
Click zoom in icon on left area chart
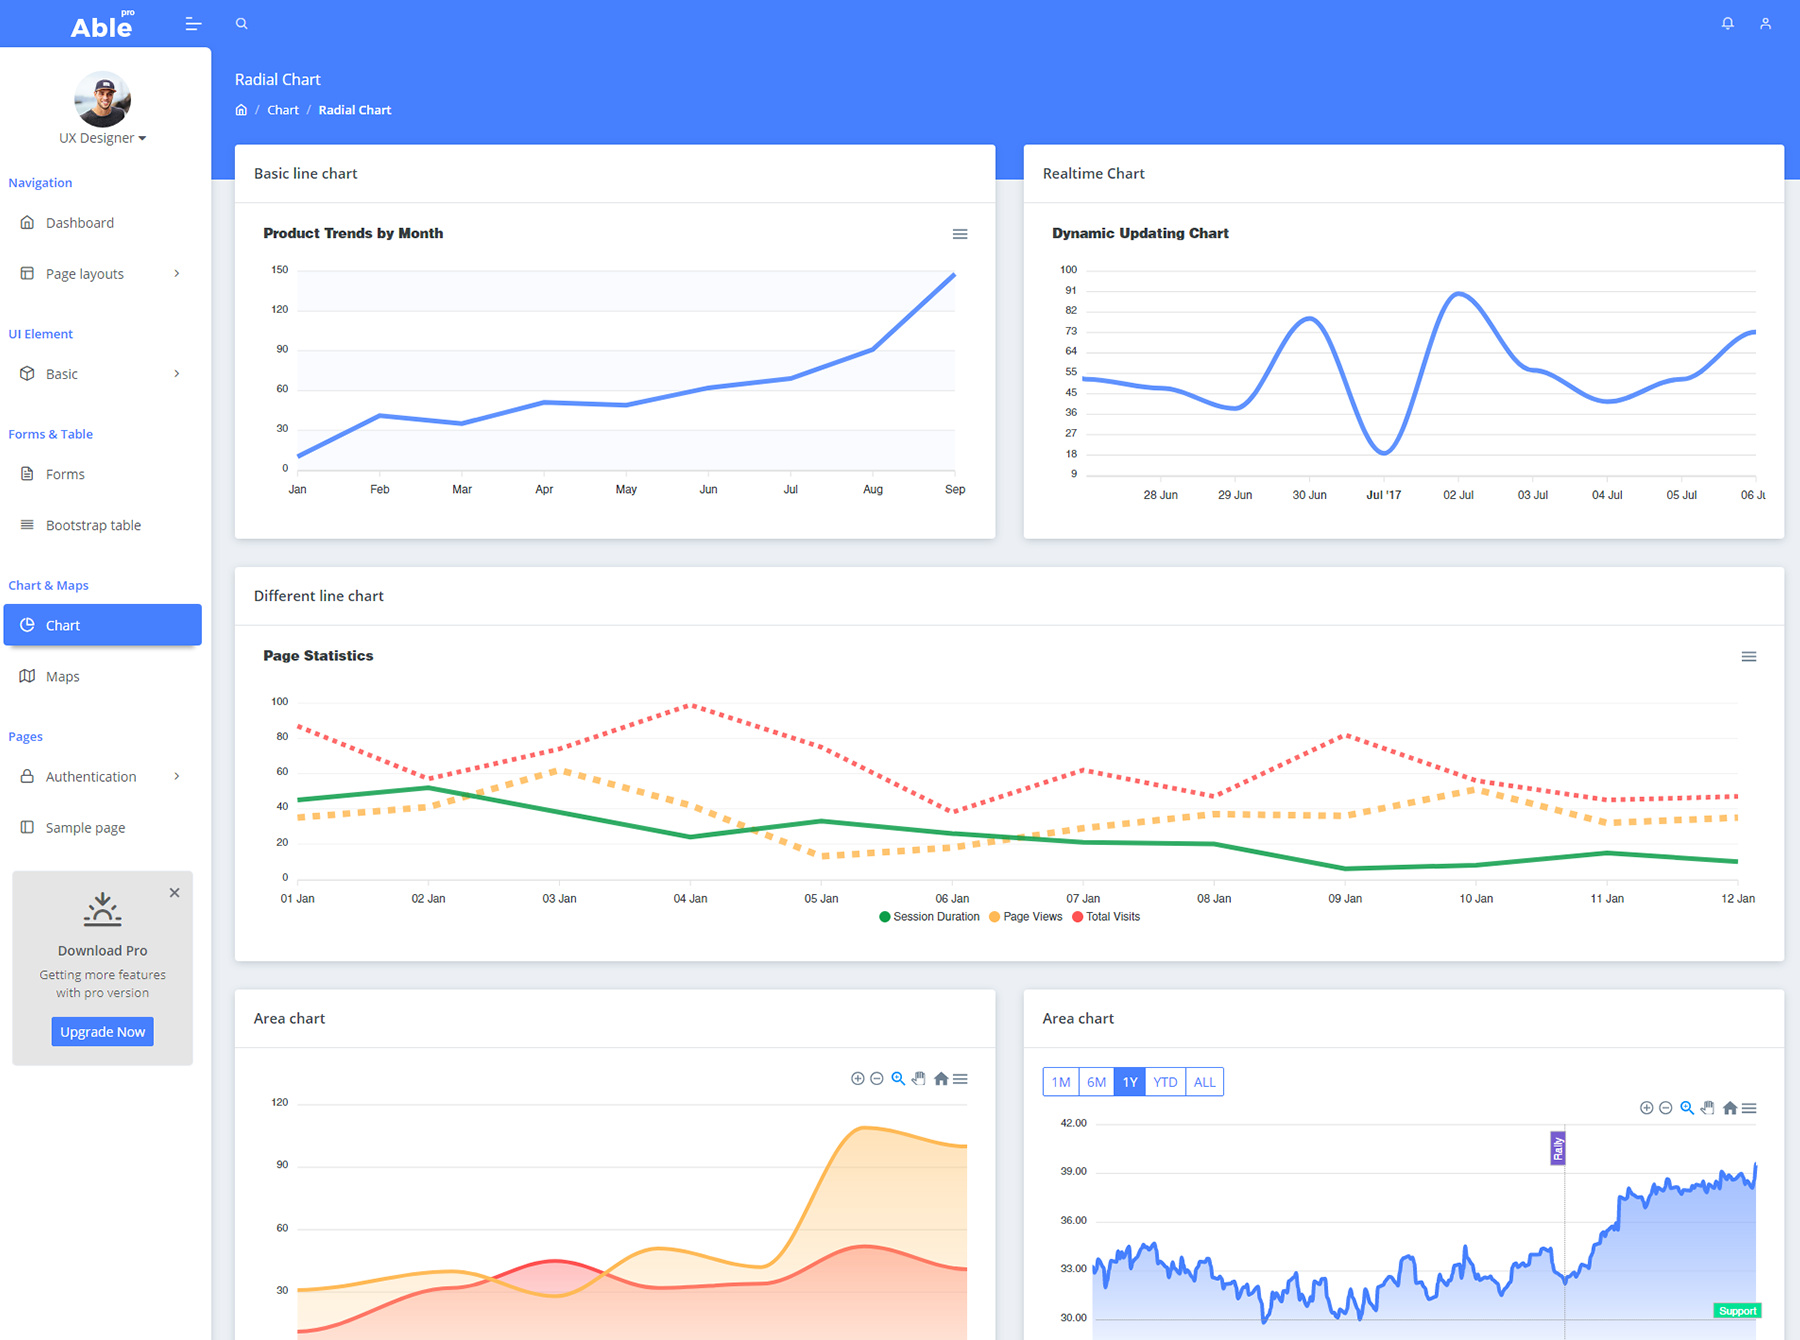point(857,1079)
